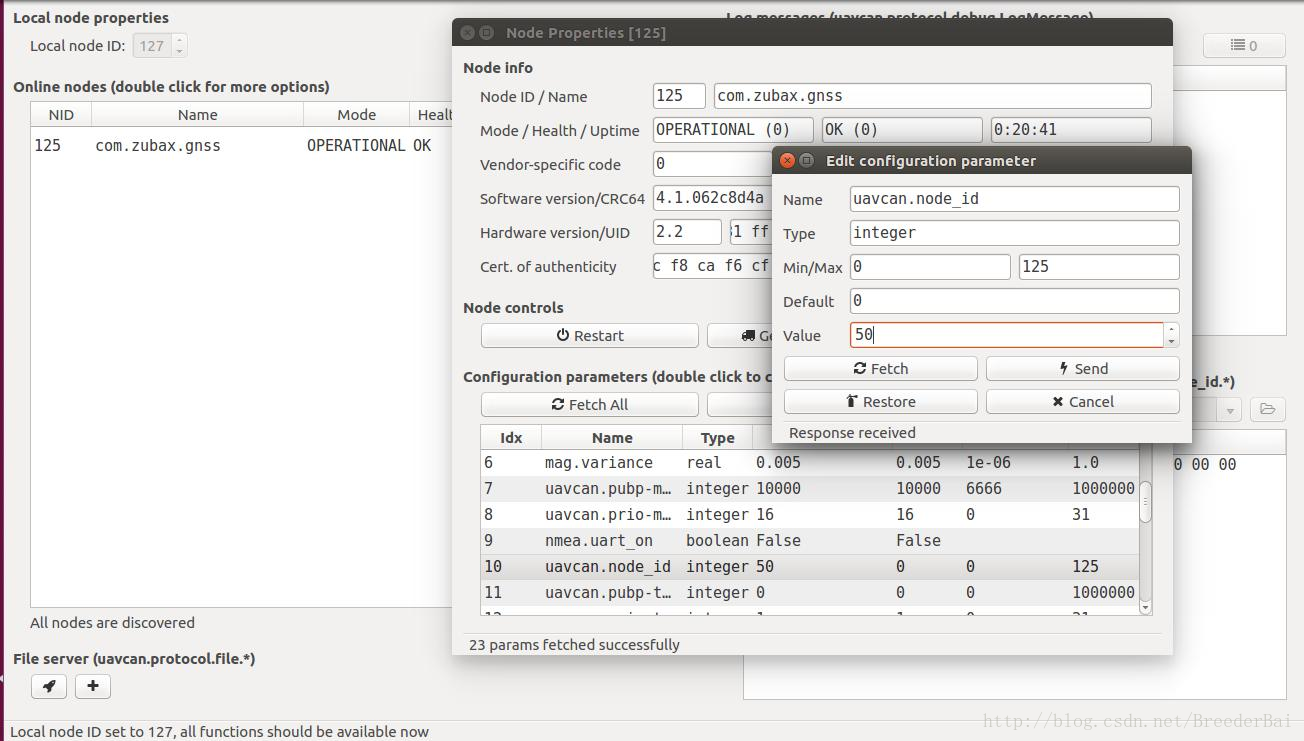The width and height of the screenshot is (1304, 741).
Task: Click the parameters table vertical scrollbar
Action: [x=1145, y=500]
